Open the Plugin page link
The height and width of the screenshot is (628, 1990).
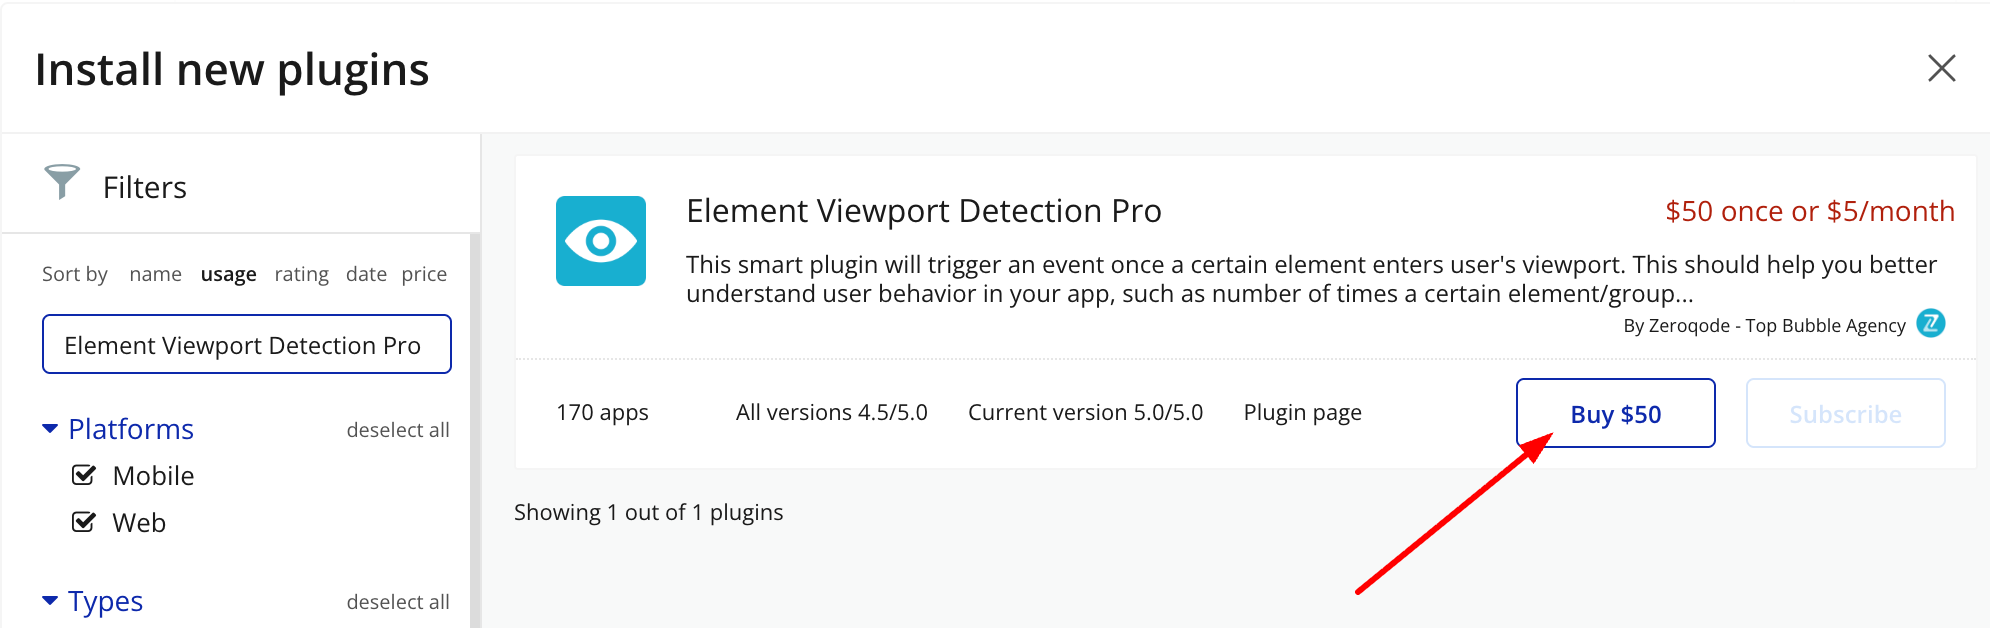click(x=1302, y=412)
